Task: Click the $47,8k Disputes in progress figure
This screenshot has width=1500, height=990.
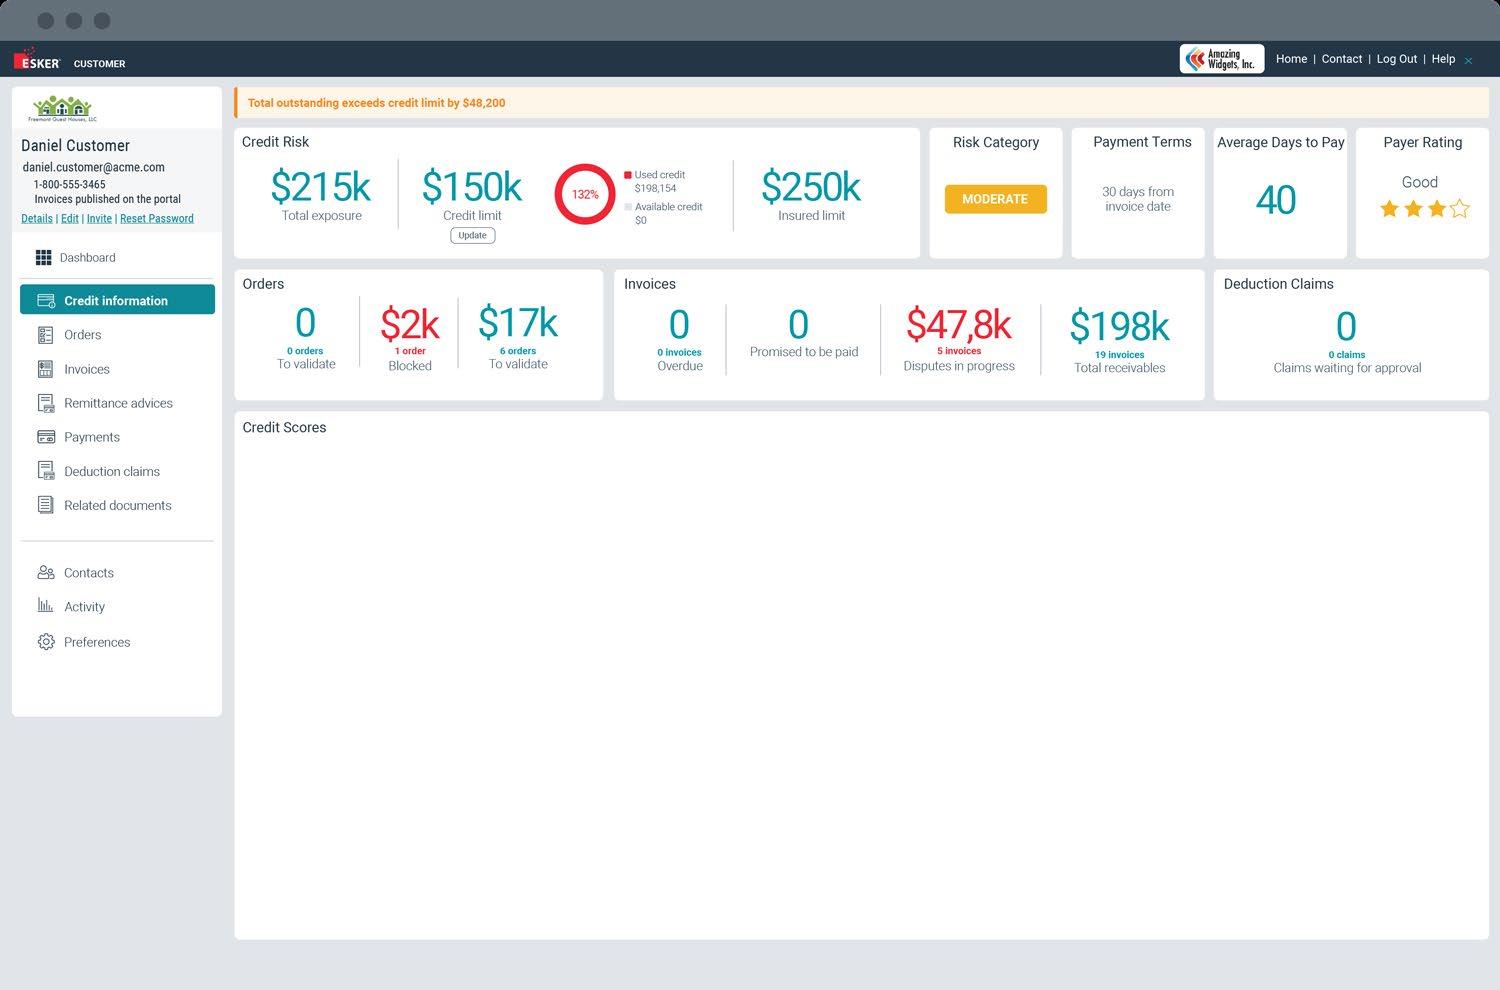Action: coord(959,325)
